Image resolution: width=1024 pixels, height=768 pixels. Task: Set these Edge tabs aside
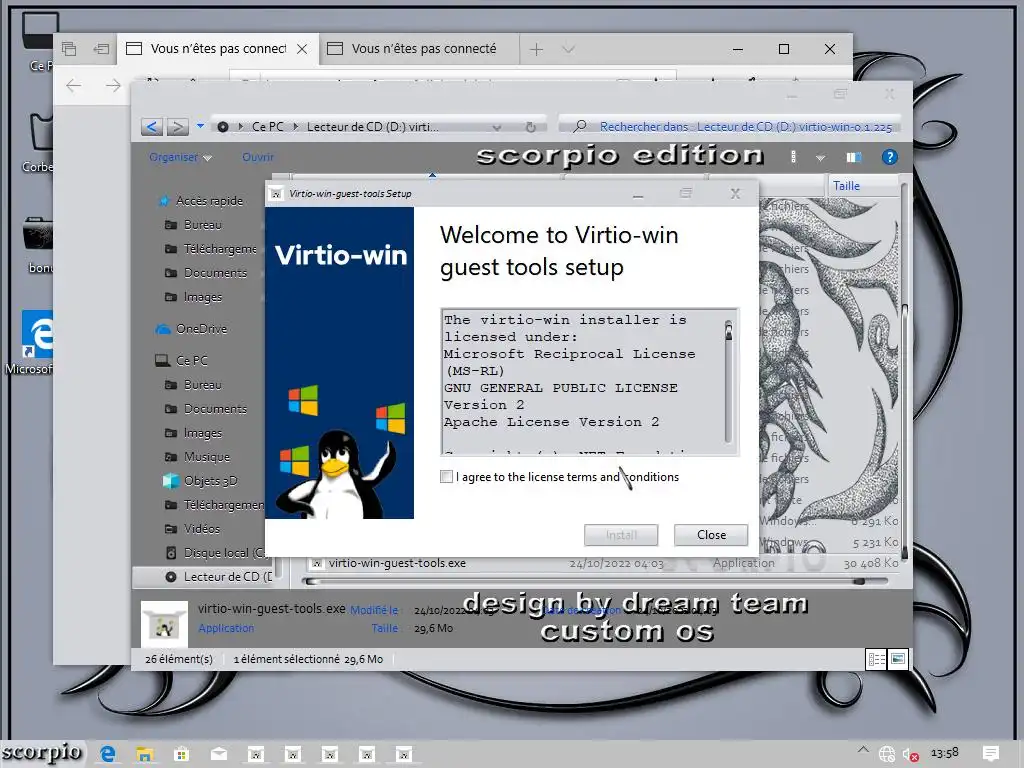101,49
